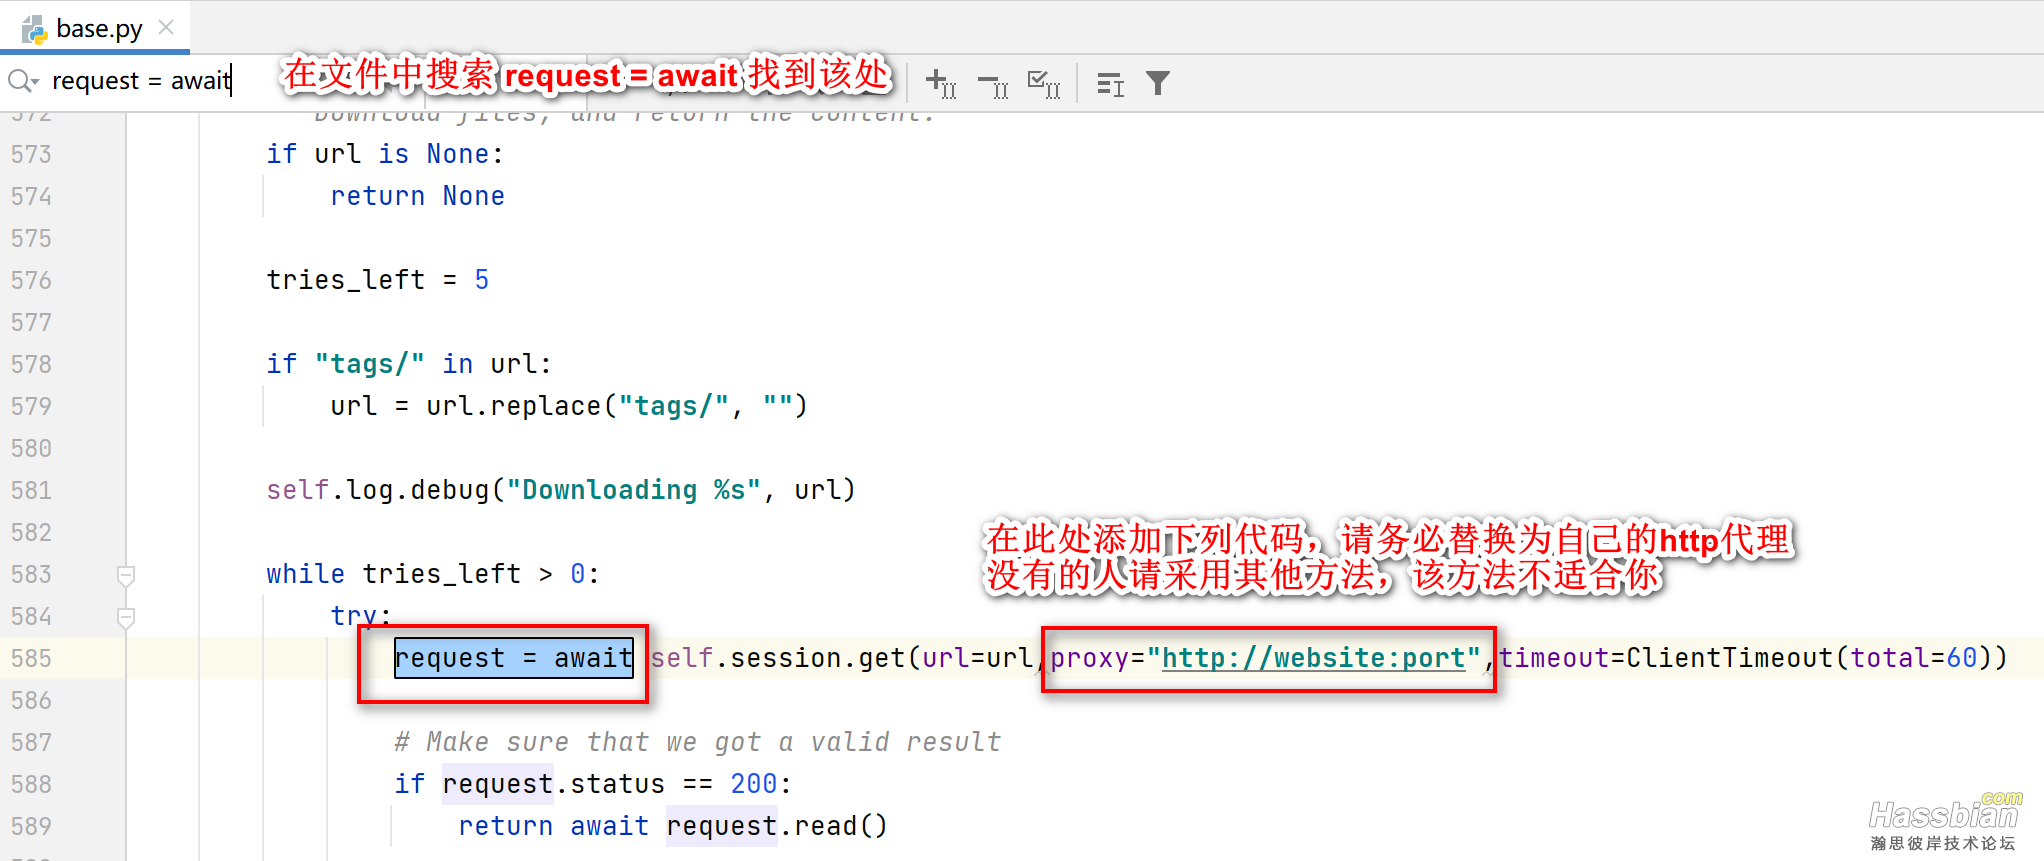Collapse the while loop fold marker at line 583
This screenshot has height=861, width=2044.
click(126, 575)
